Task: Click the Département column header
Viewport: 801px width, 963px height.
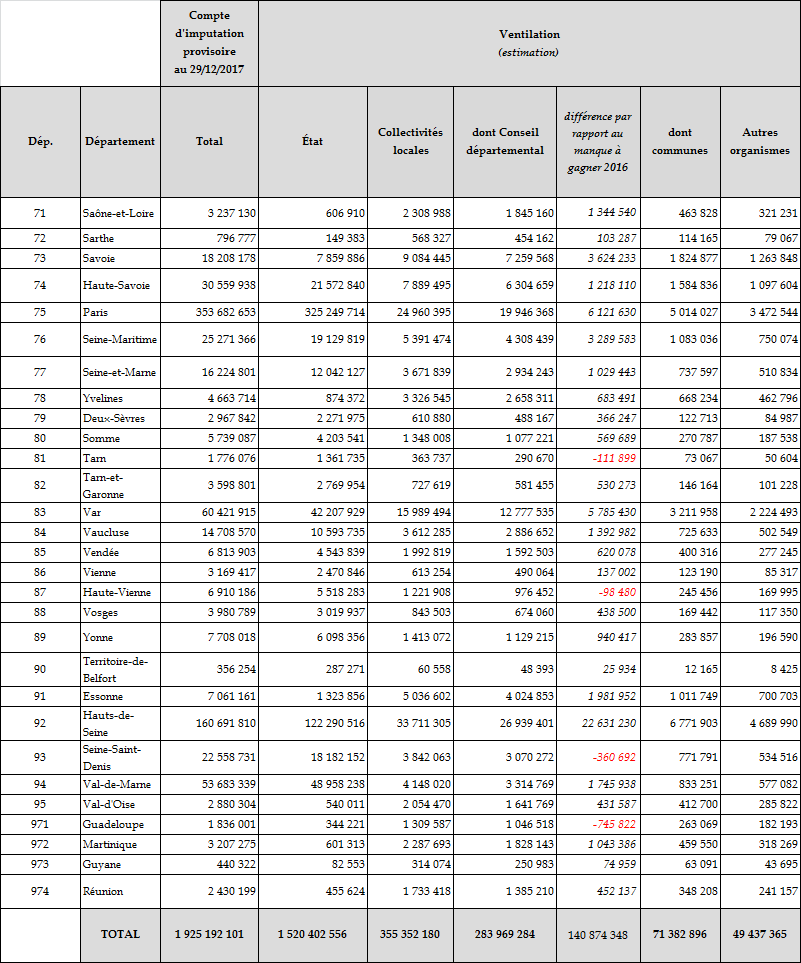Action: (x=120, y=142)
